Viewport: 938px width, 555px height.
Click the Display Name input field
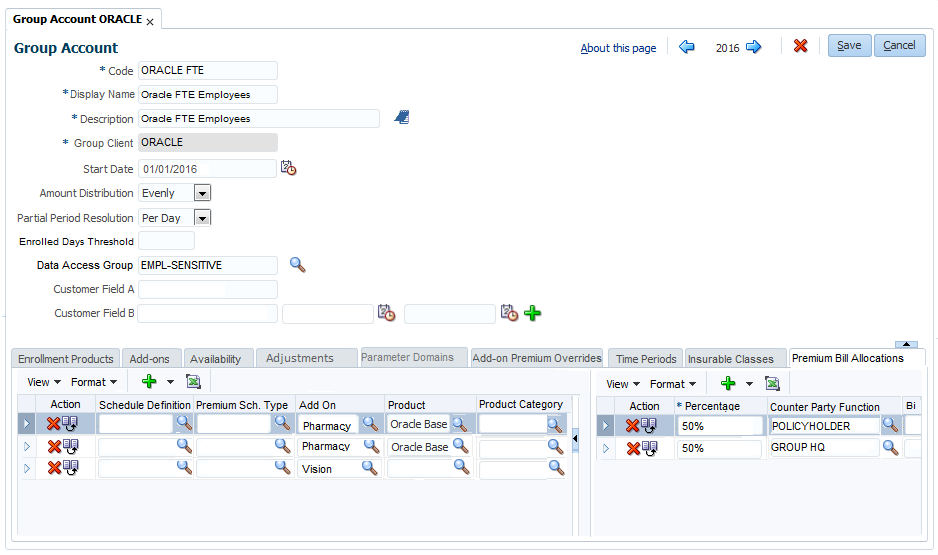pyautogui.click(x=208, y=94)
